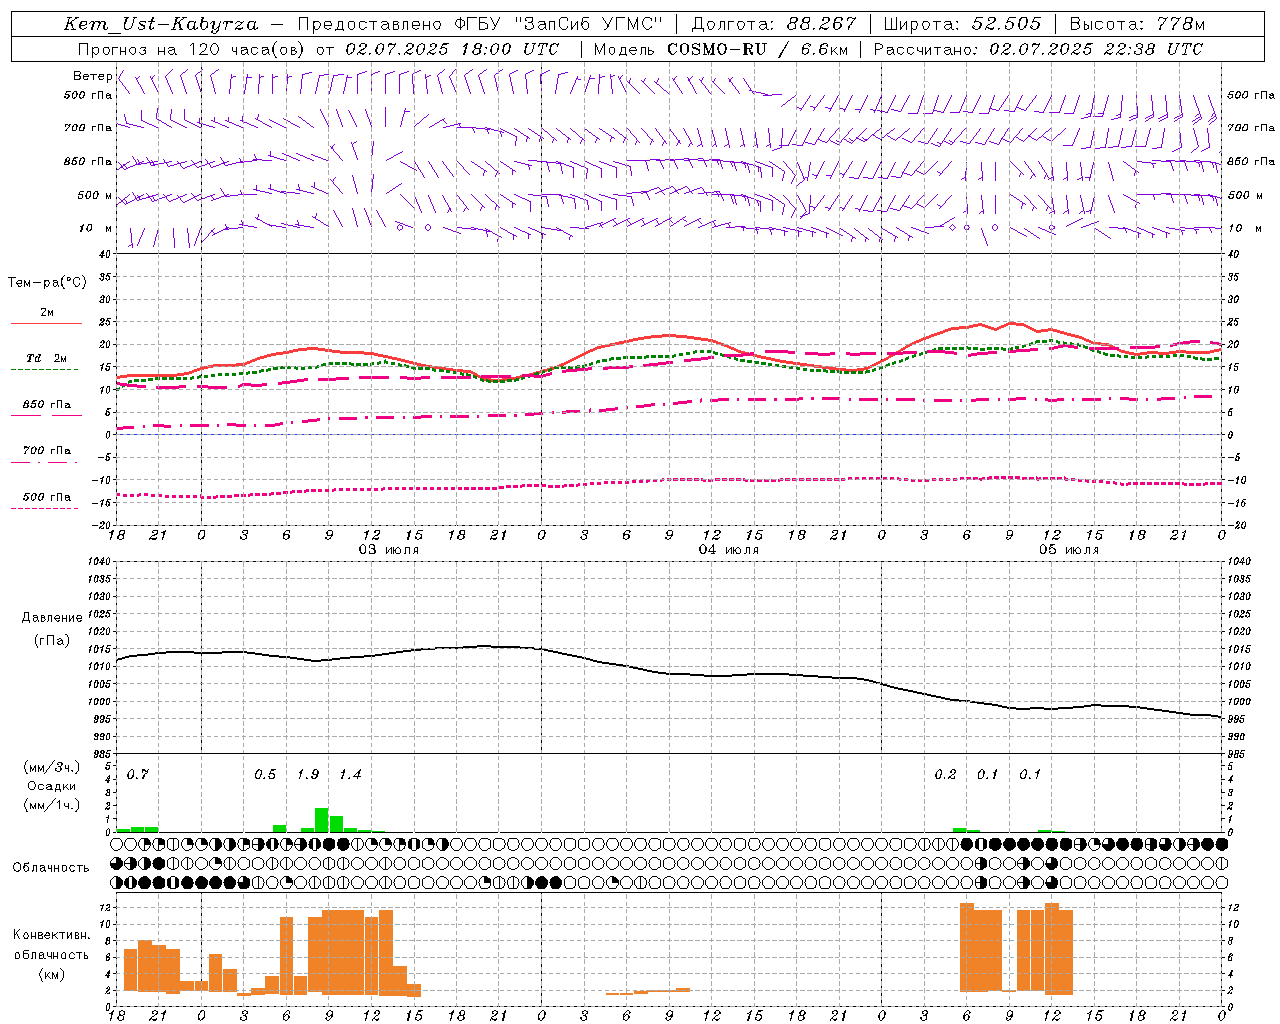Screen dimensions: 1280x1024
Task: Select the Долгота: 88.267 value
Action: point(774,24)
